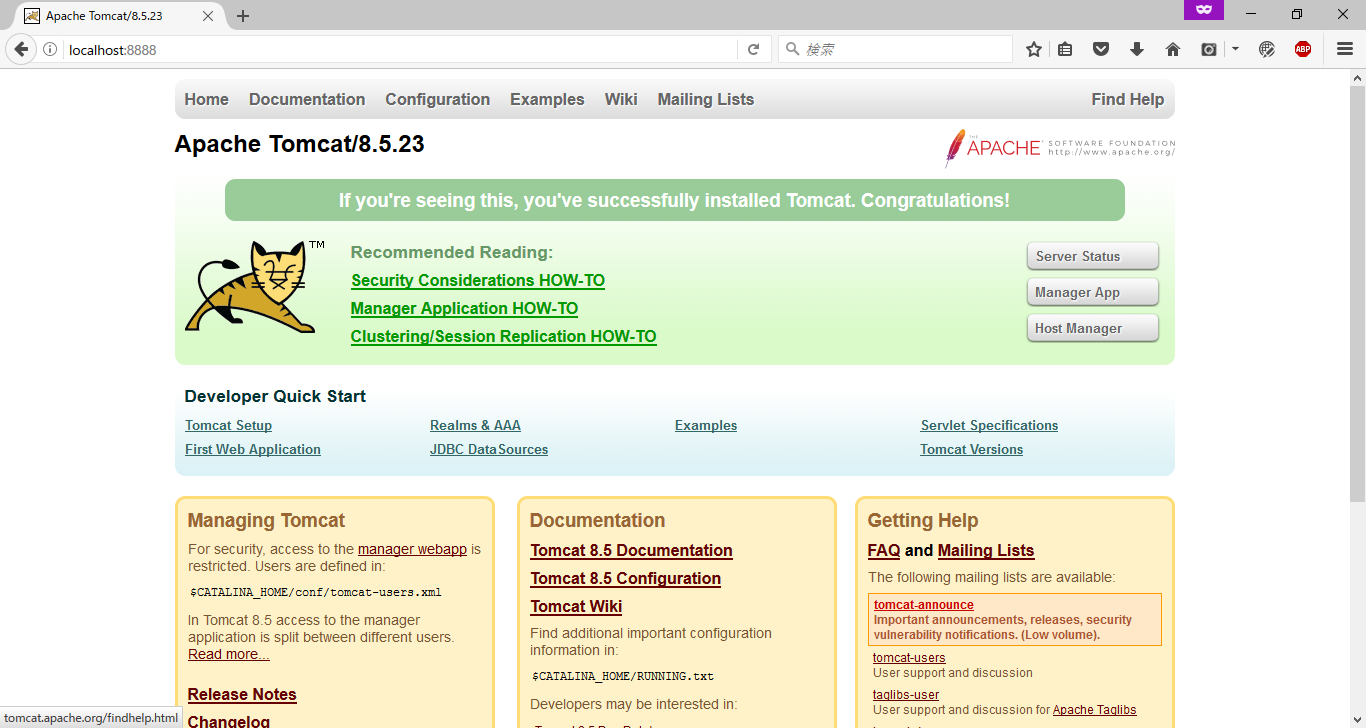Open the hamburger menu icon
This screenshot has width=1366, height=728.
1345,49
